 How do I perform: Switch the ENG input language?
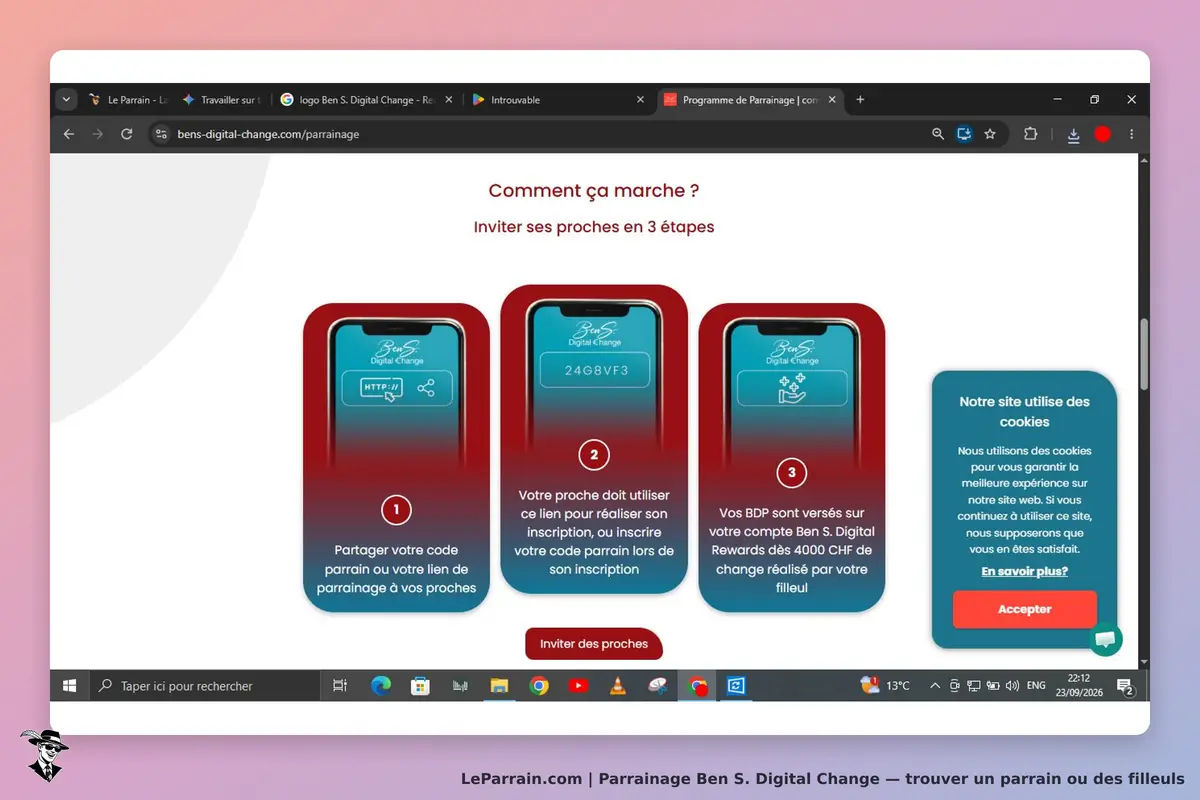pos(1036,686)
